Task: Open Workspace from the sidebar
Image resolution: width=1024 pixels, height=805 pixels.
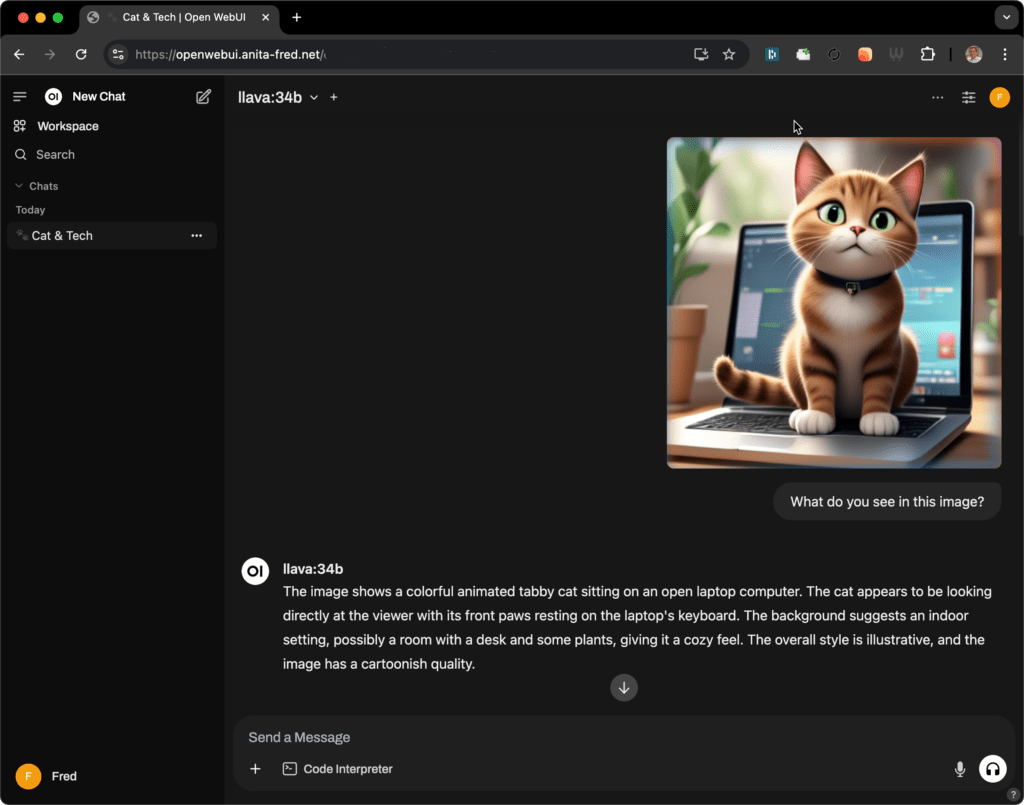Action: tap(67, 126)
